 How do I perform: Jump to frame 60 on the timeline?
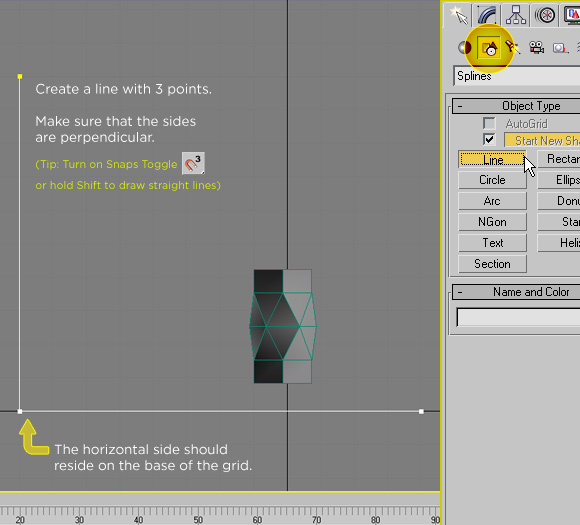(x=257, y=520)
